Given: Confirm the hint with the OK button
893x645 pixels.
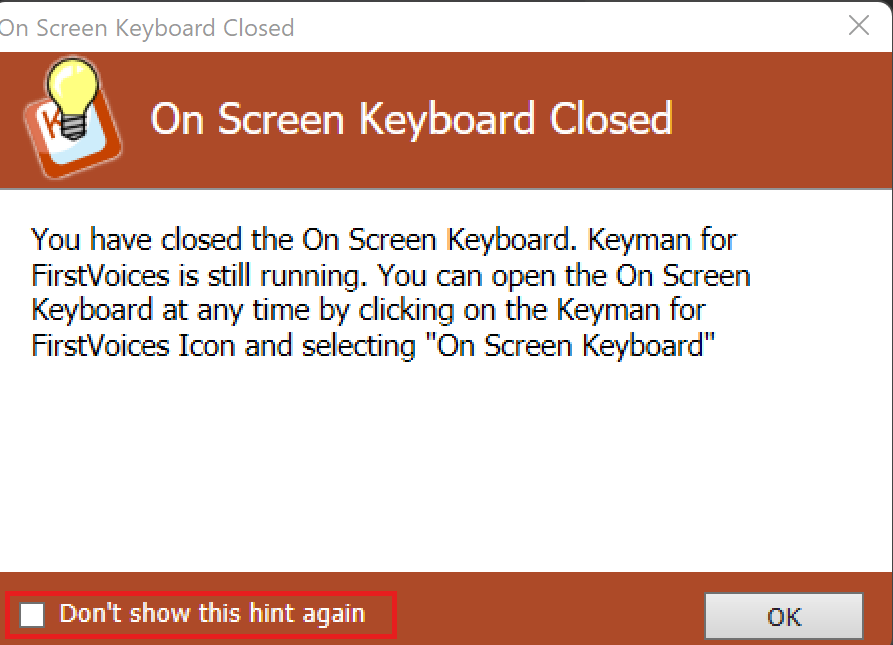Looking at the screenshot, I should coord(784,617).
